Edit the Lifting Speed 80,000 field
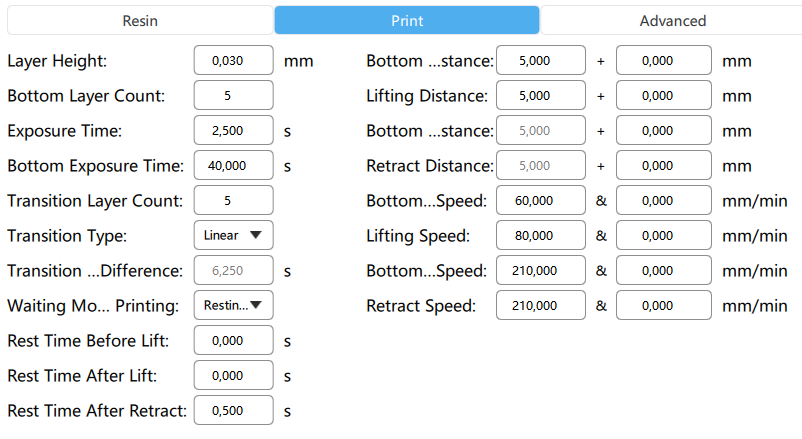 [541, 235]
